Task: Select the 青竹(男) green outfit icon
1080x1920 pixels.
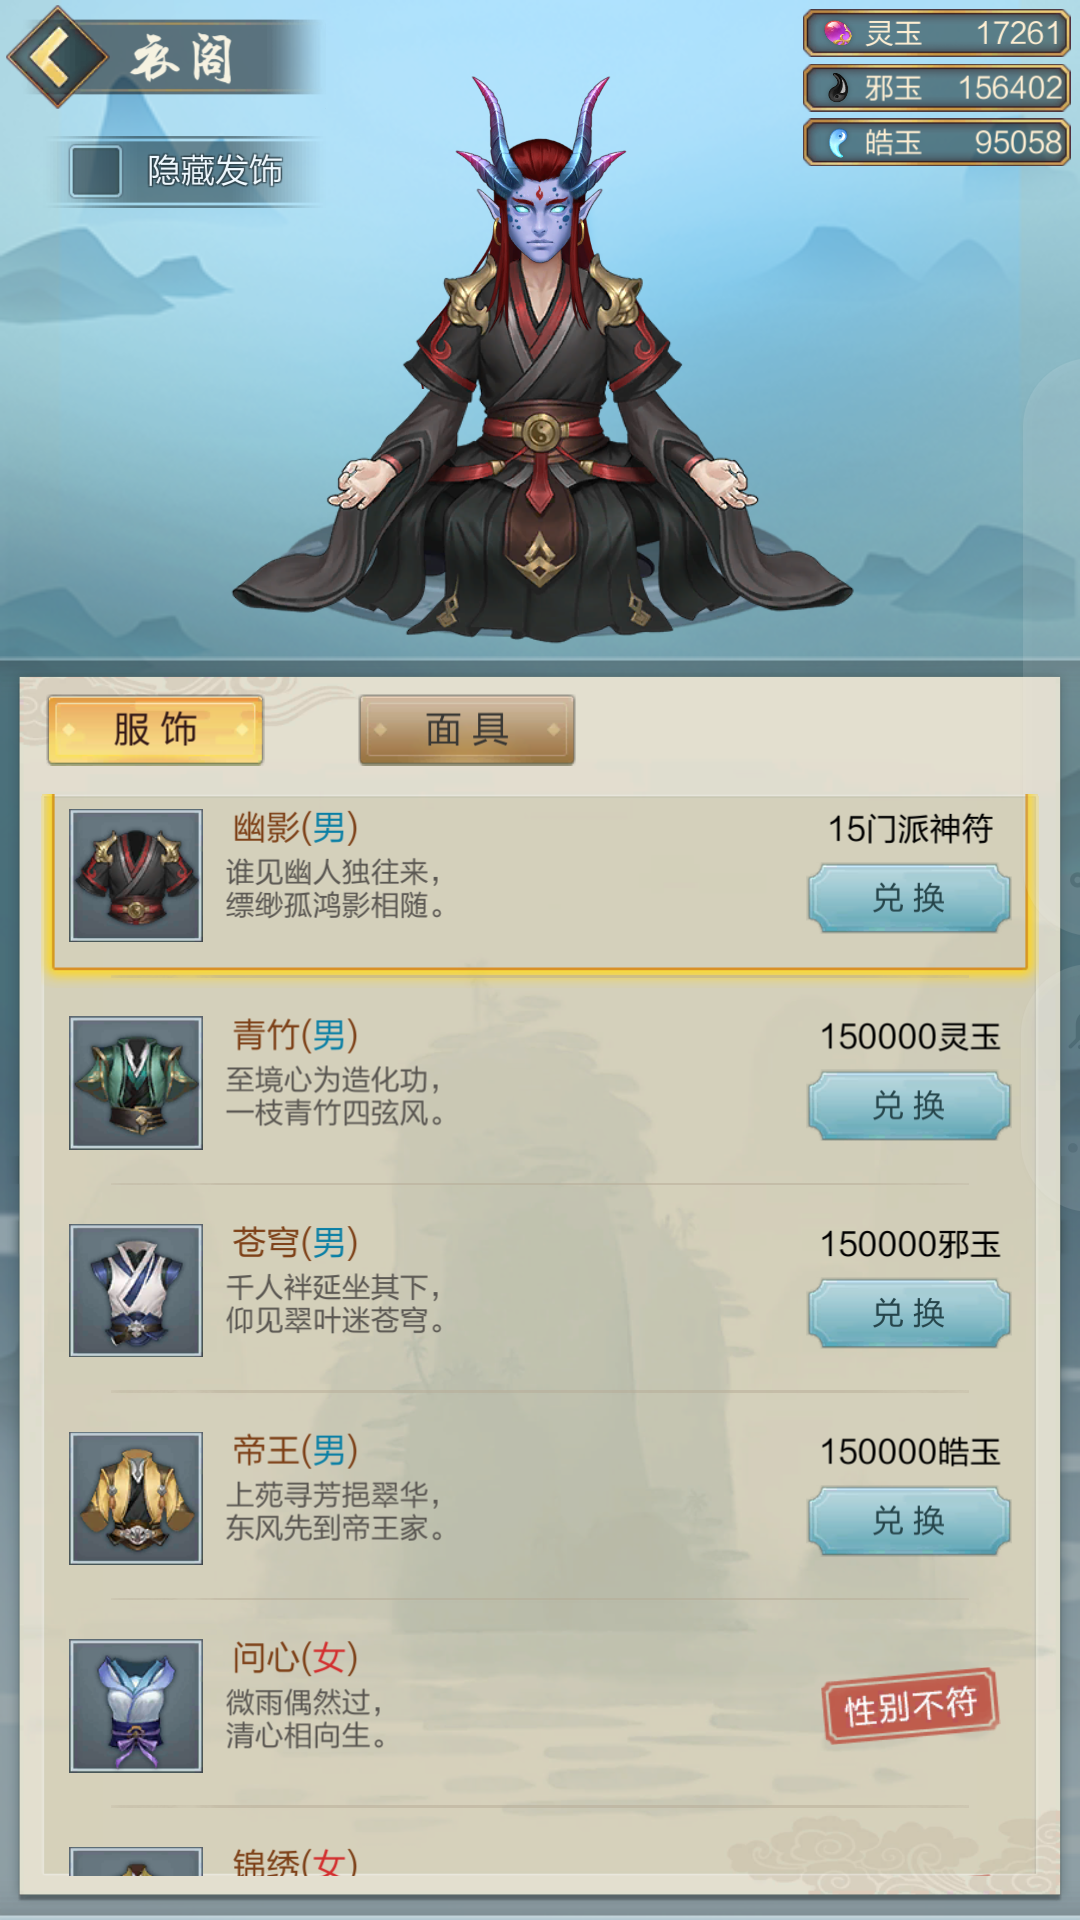Action: pyautogui.click(x=136, y=1083)
